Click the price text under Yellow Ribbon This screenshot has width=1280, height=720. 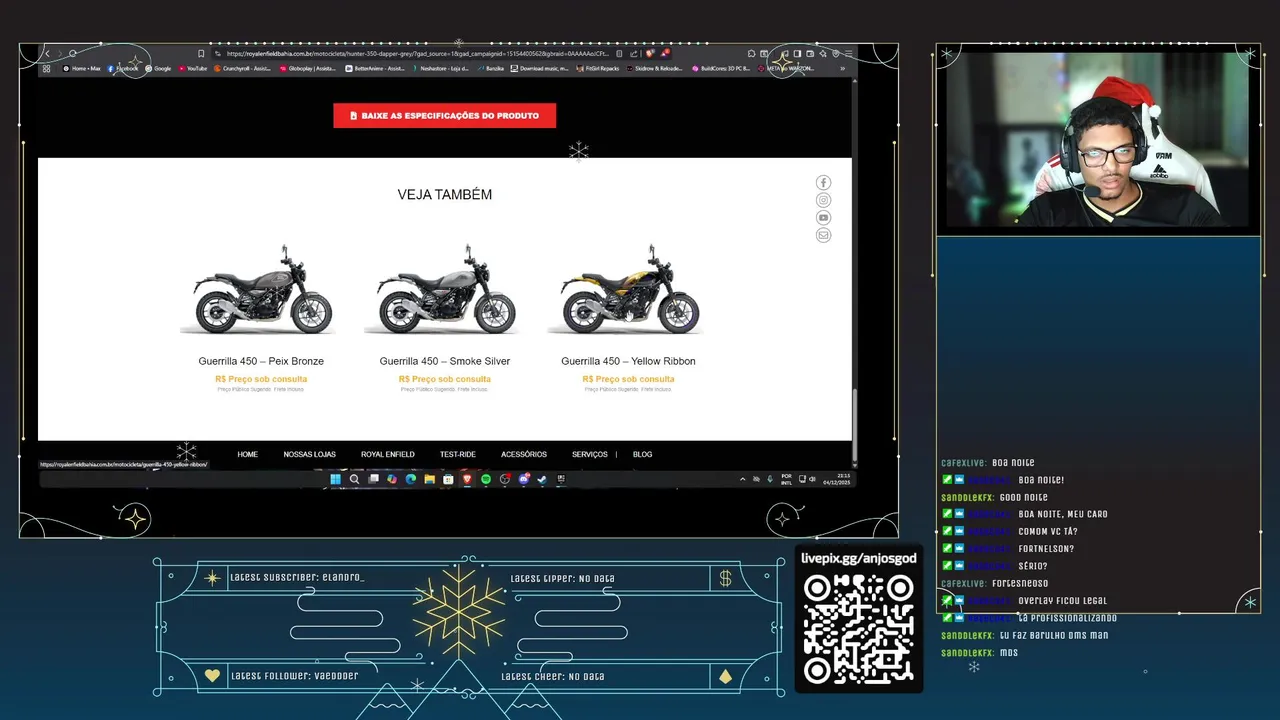pos(628,379)
